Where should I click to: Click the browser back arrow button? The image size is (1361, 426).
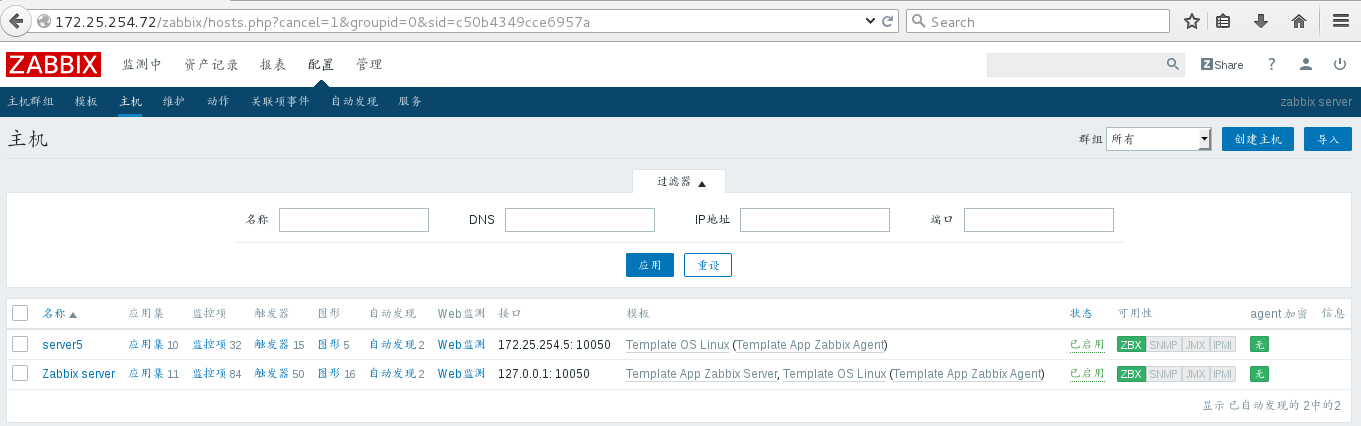pyautogui.click(x=17, y=21)
